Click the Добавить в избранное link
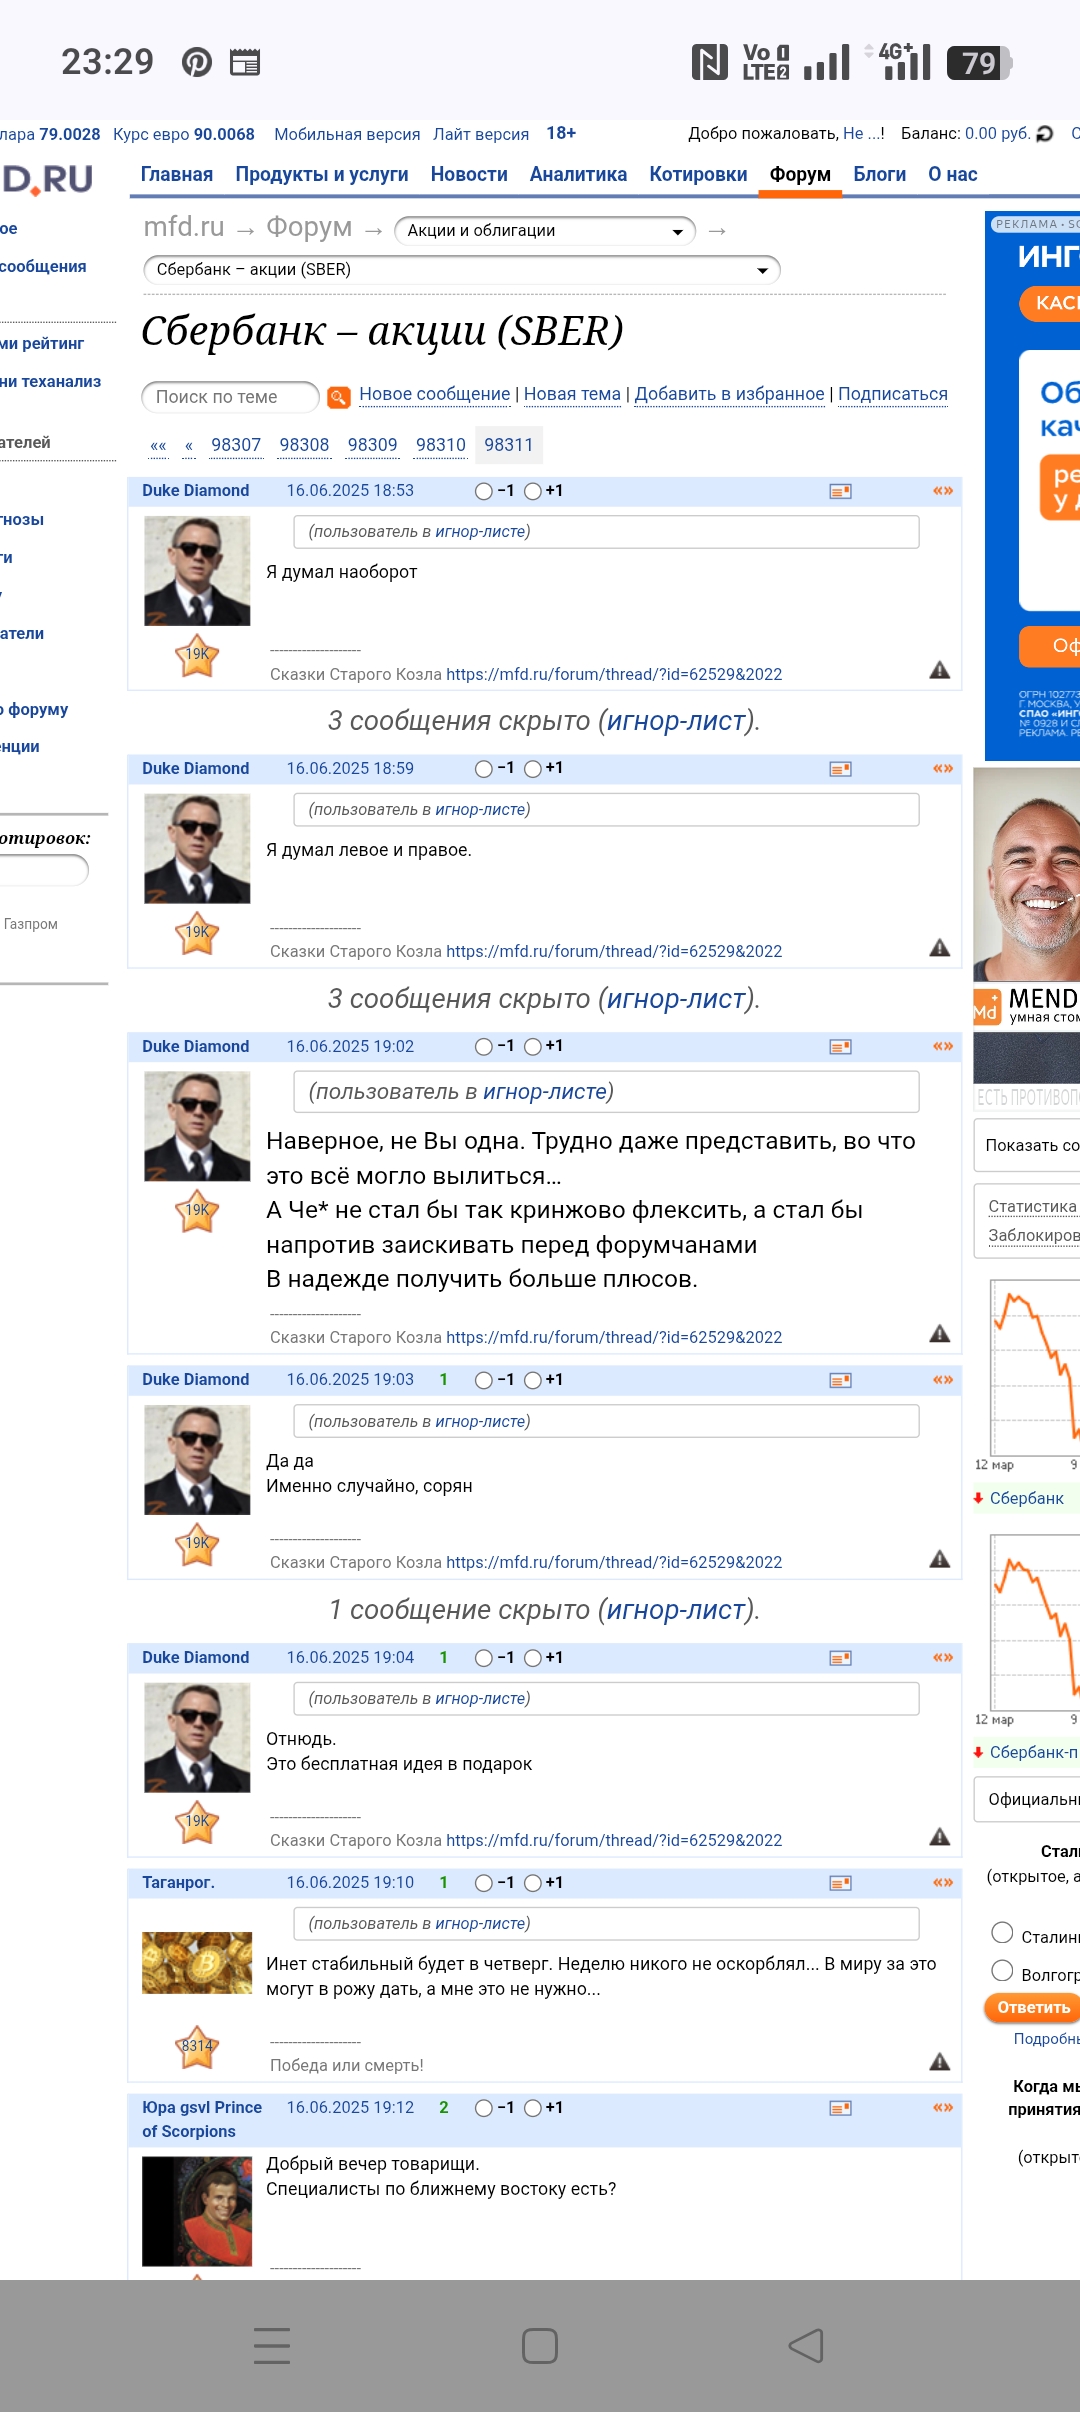The height and width of the screenshot is (2412, 1080). coord(729,394)
